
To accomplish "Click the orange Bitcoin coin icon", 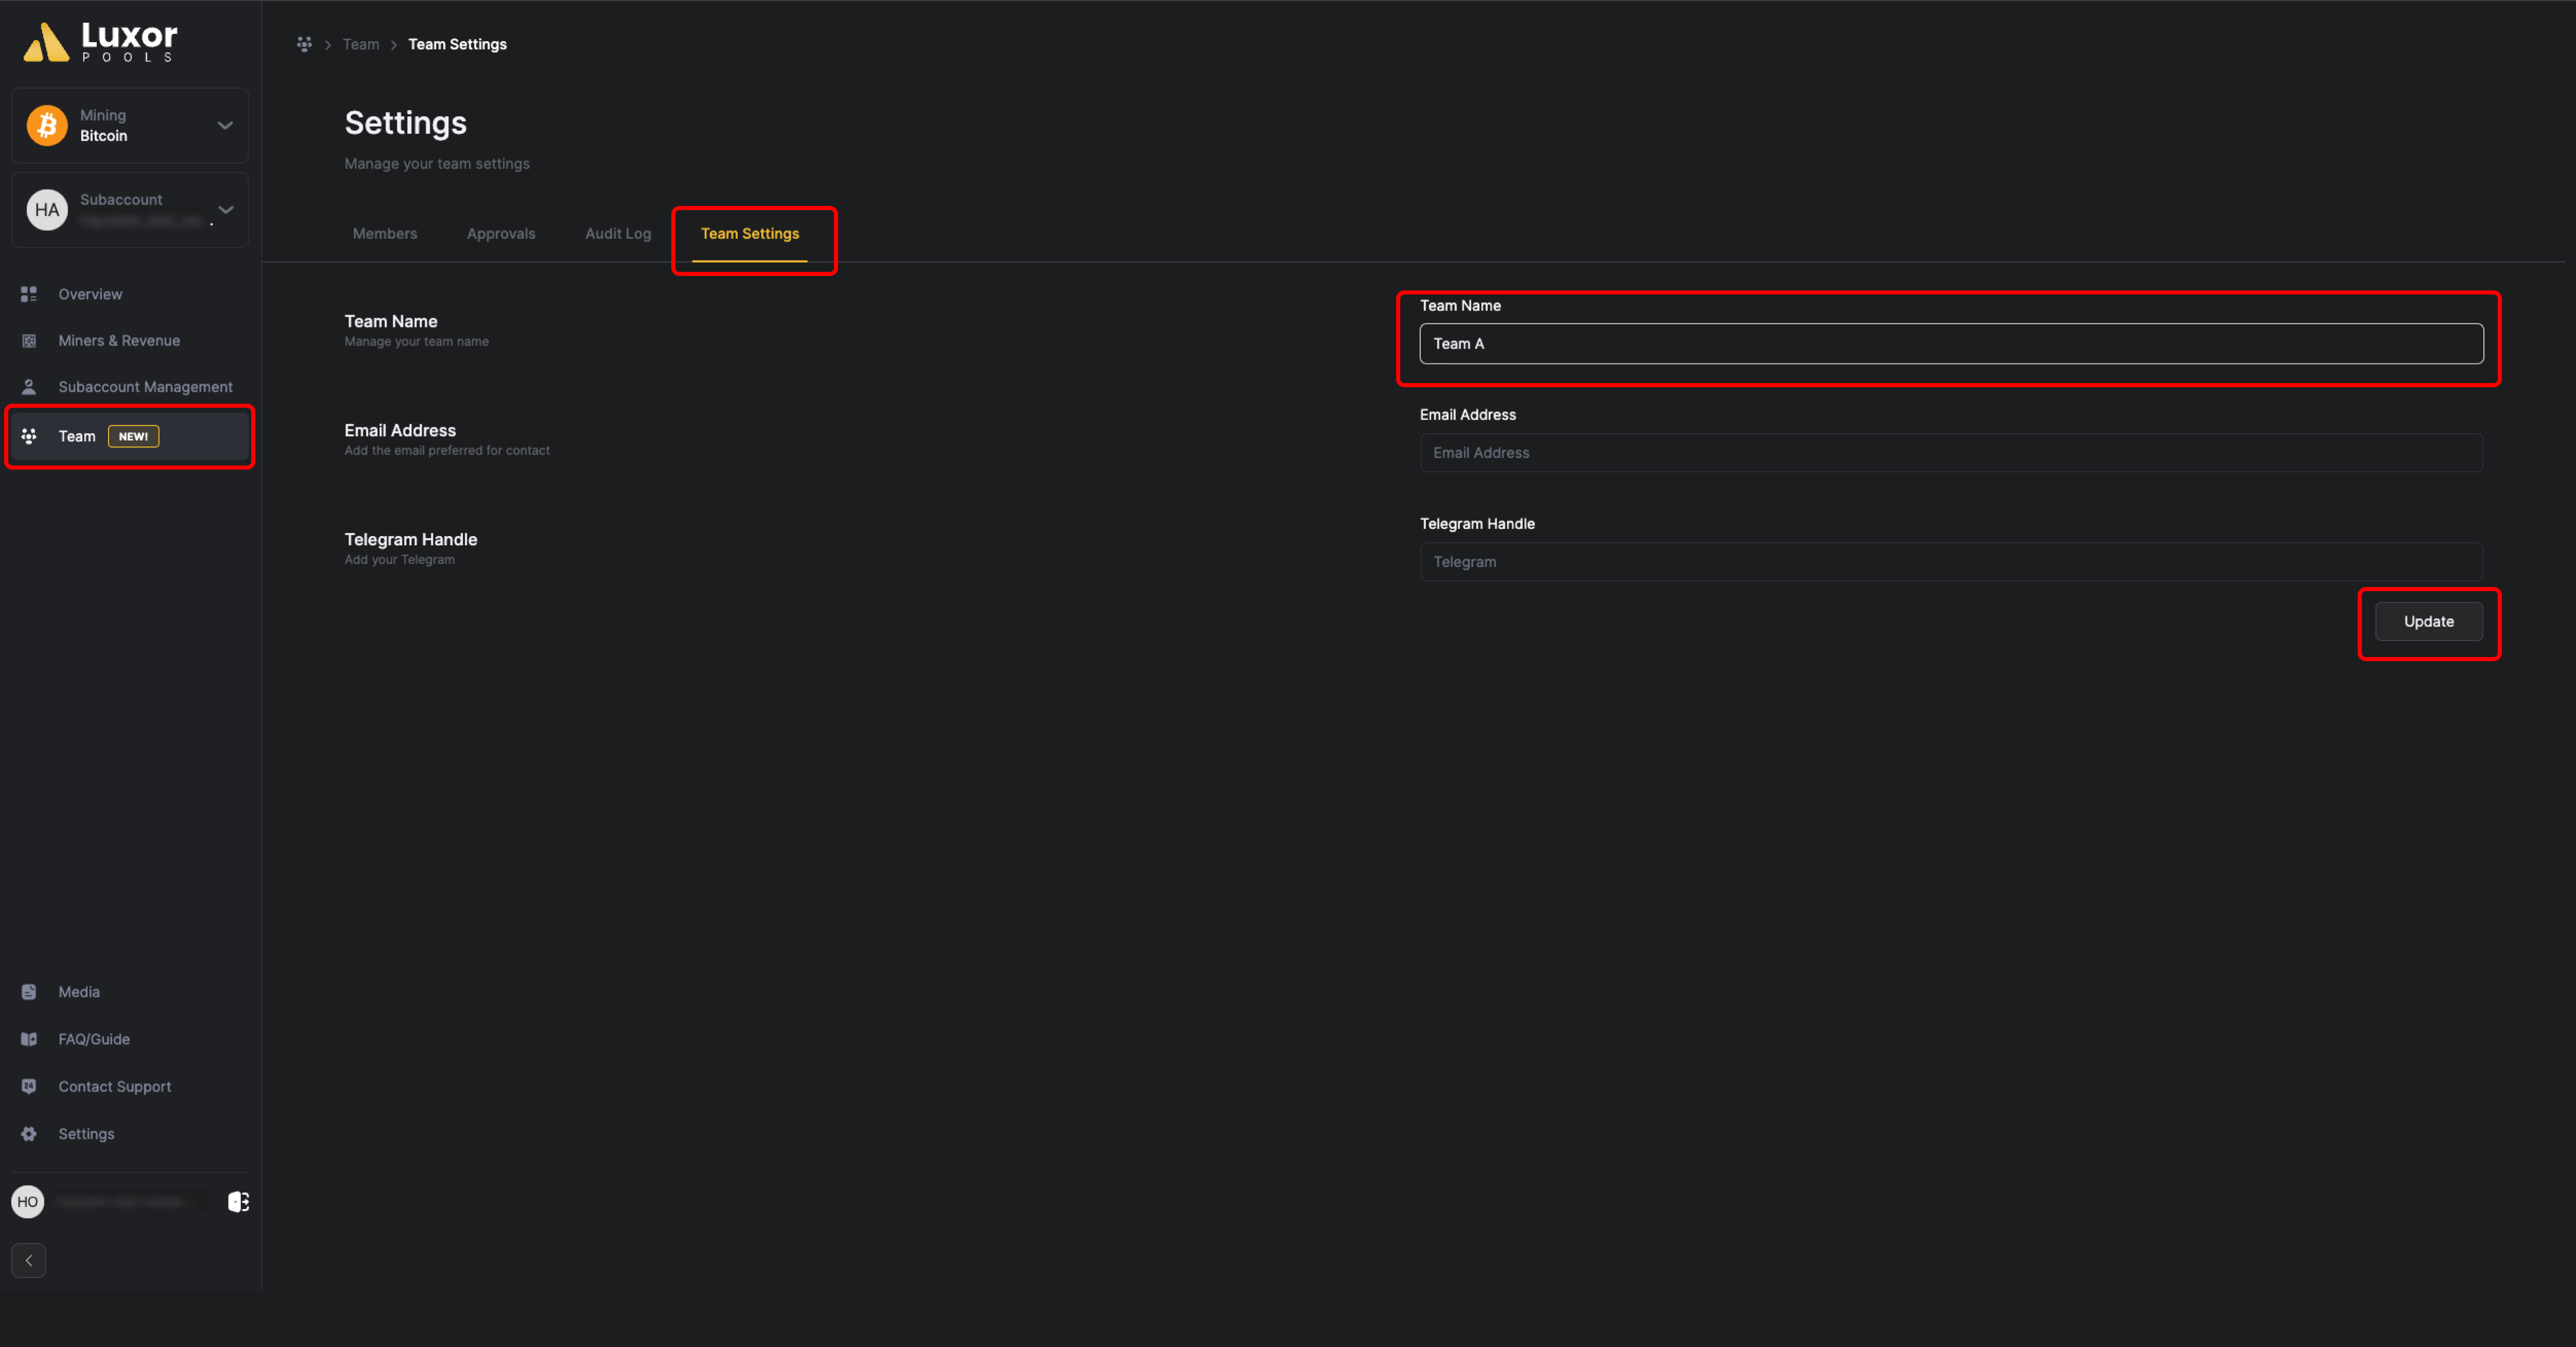I will pos(47,125).
